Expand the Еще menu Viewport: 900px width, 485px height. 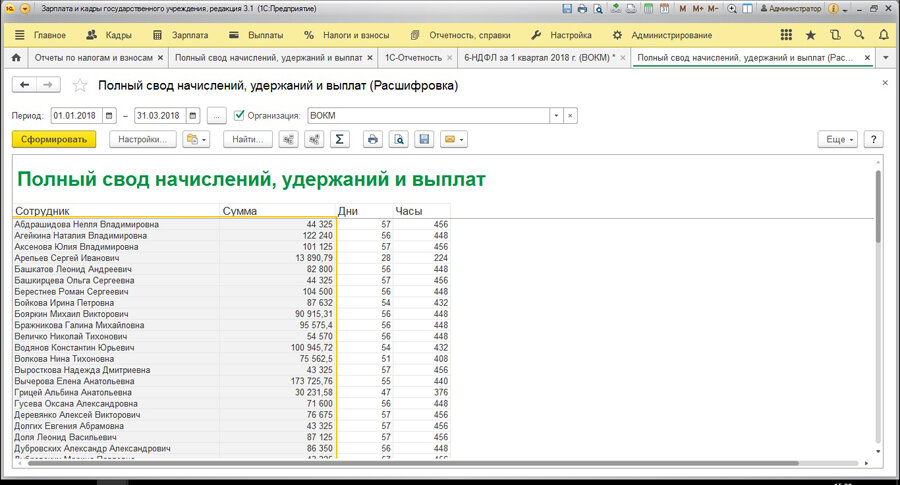point(837,139)
